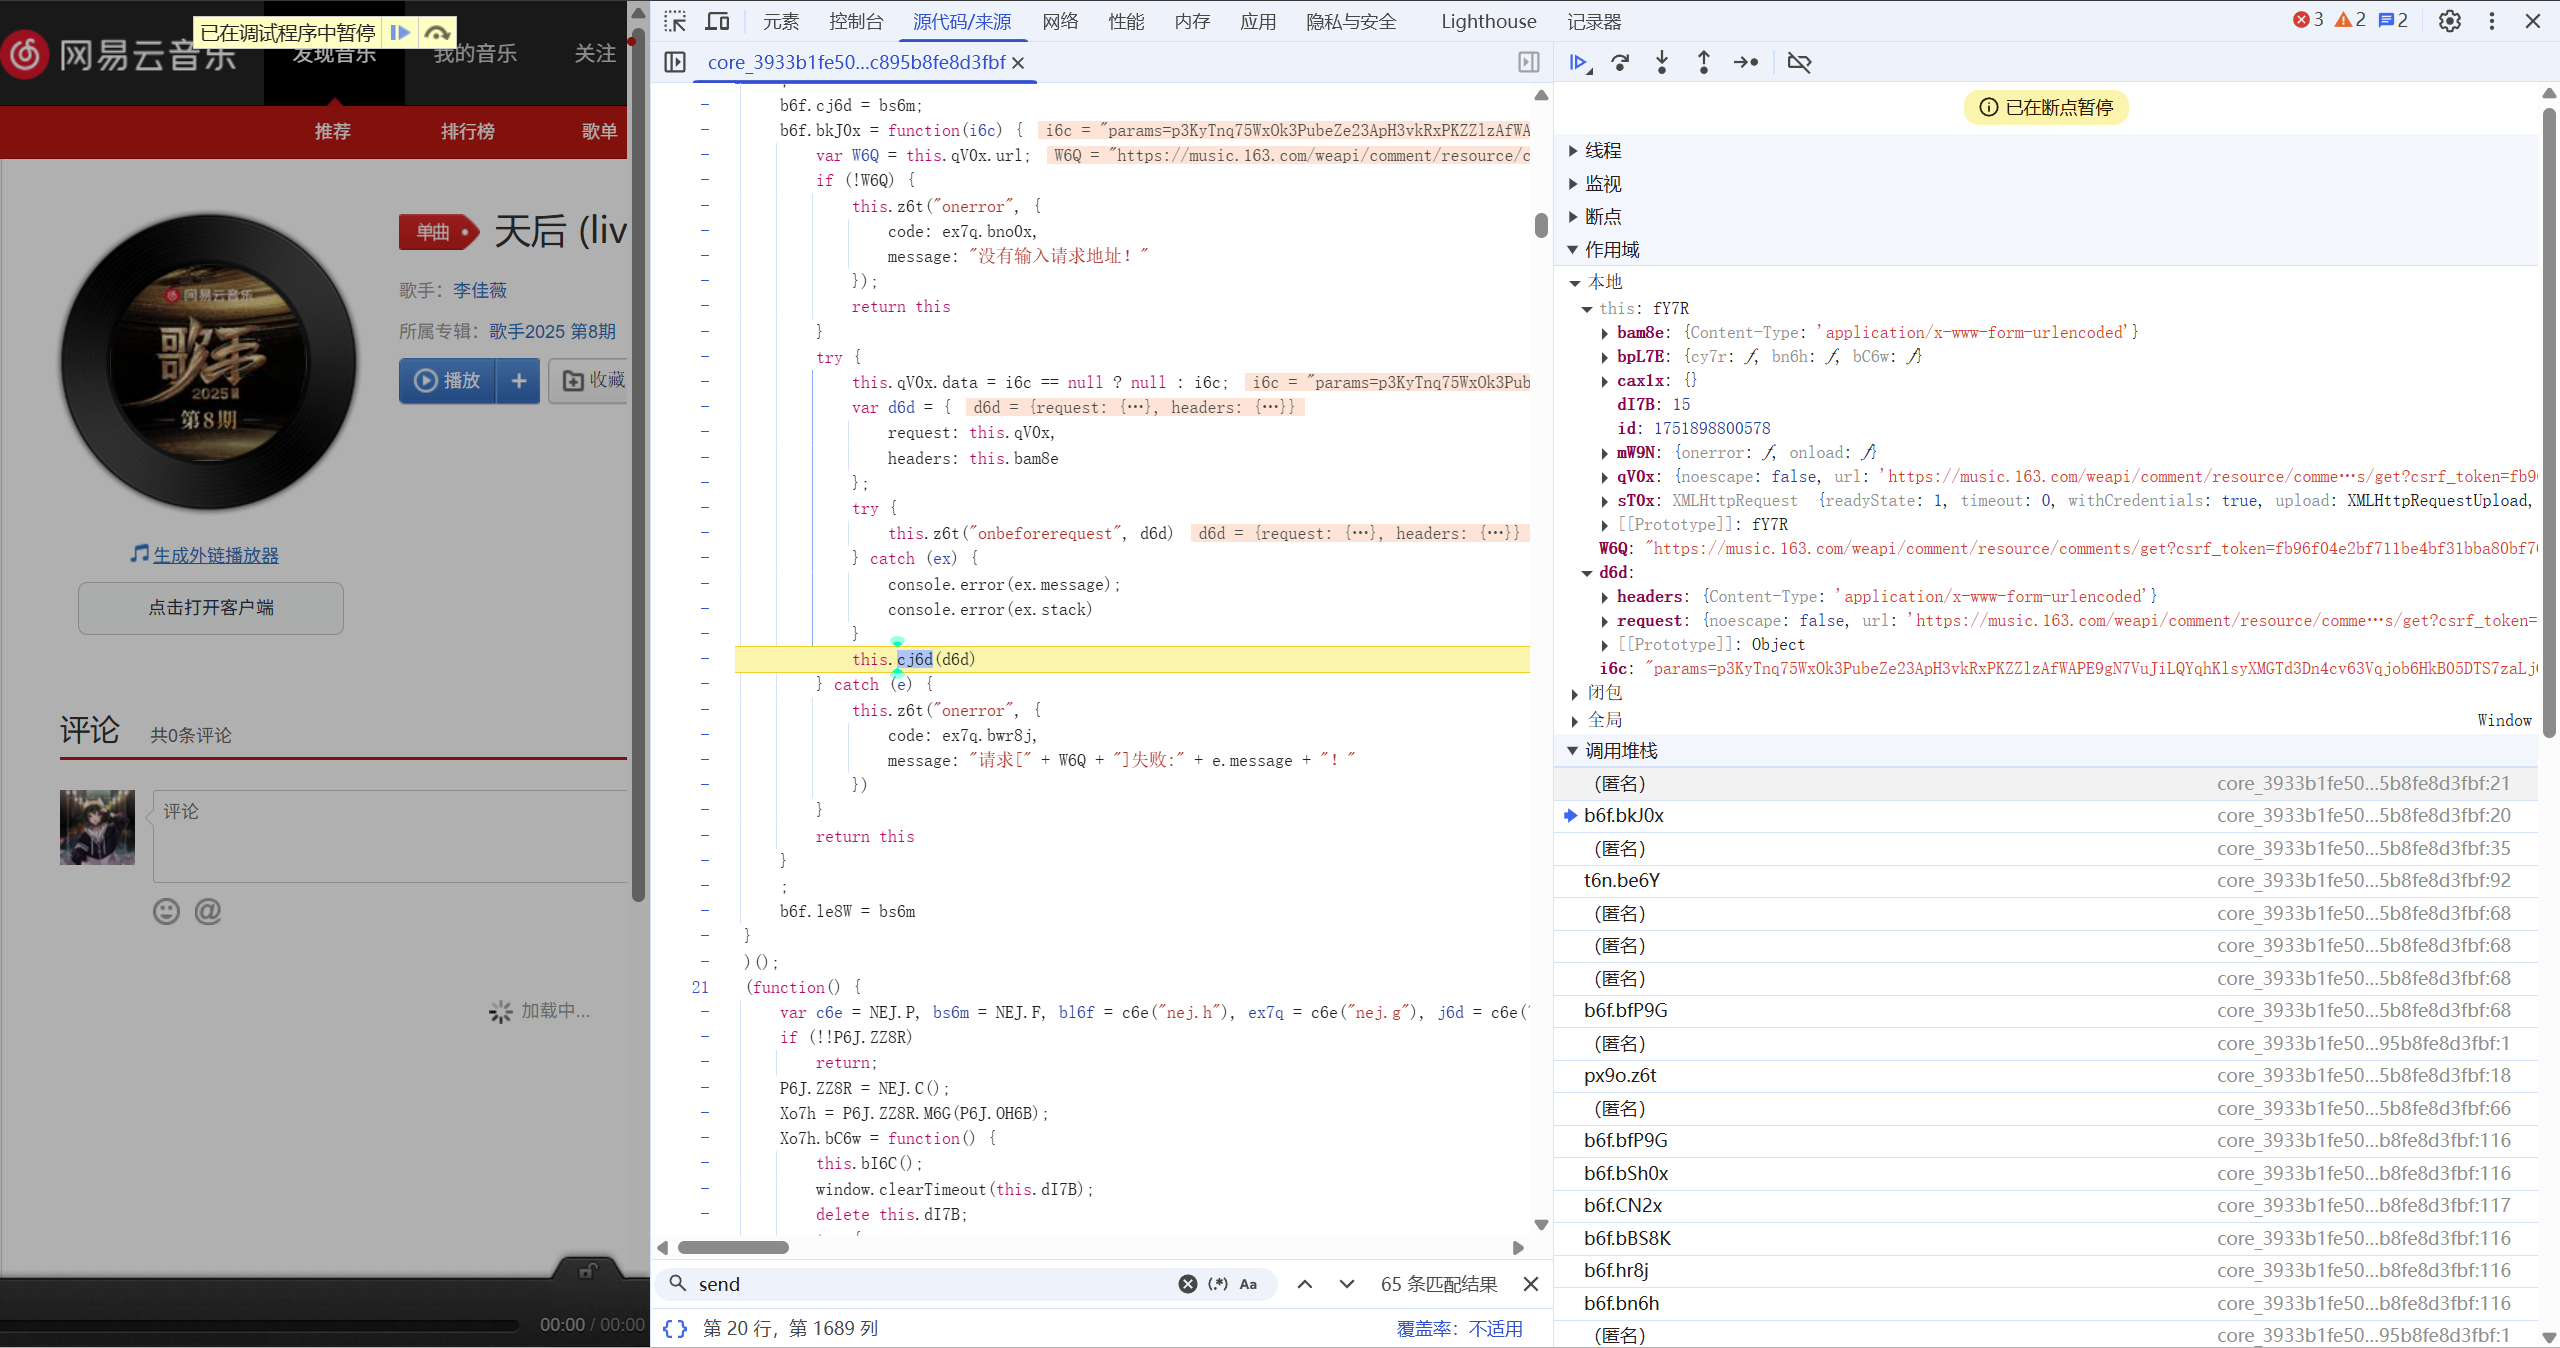Viewport: 2560px width, 1348px height.
Task: Click the step out of function icon
Action: click(1703, 62)
